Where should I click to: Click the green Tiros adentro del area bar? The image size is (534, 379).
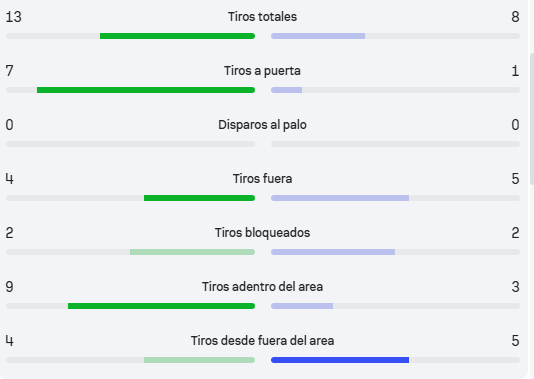(161, 306)
